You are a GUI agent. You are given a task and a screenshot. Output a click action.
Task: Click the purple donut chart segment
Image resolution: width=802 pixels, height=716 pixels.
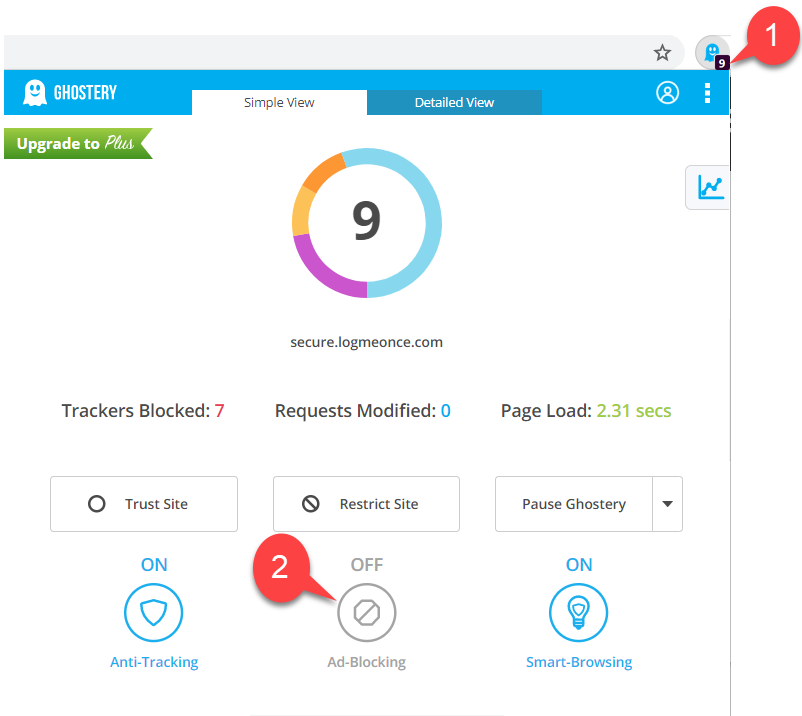(x=323, y=272)
